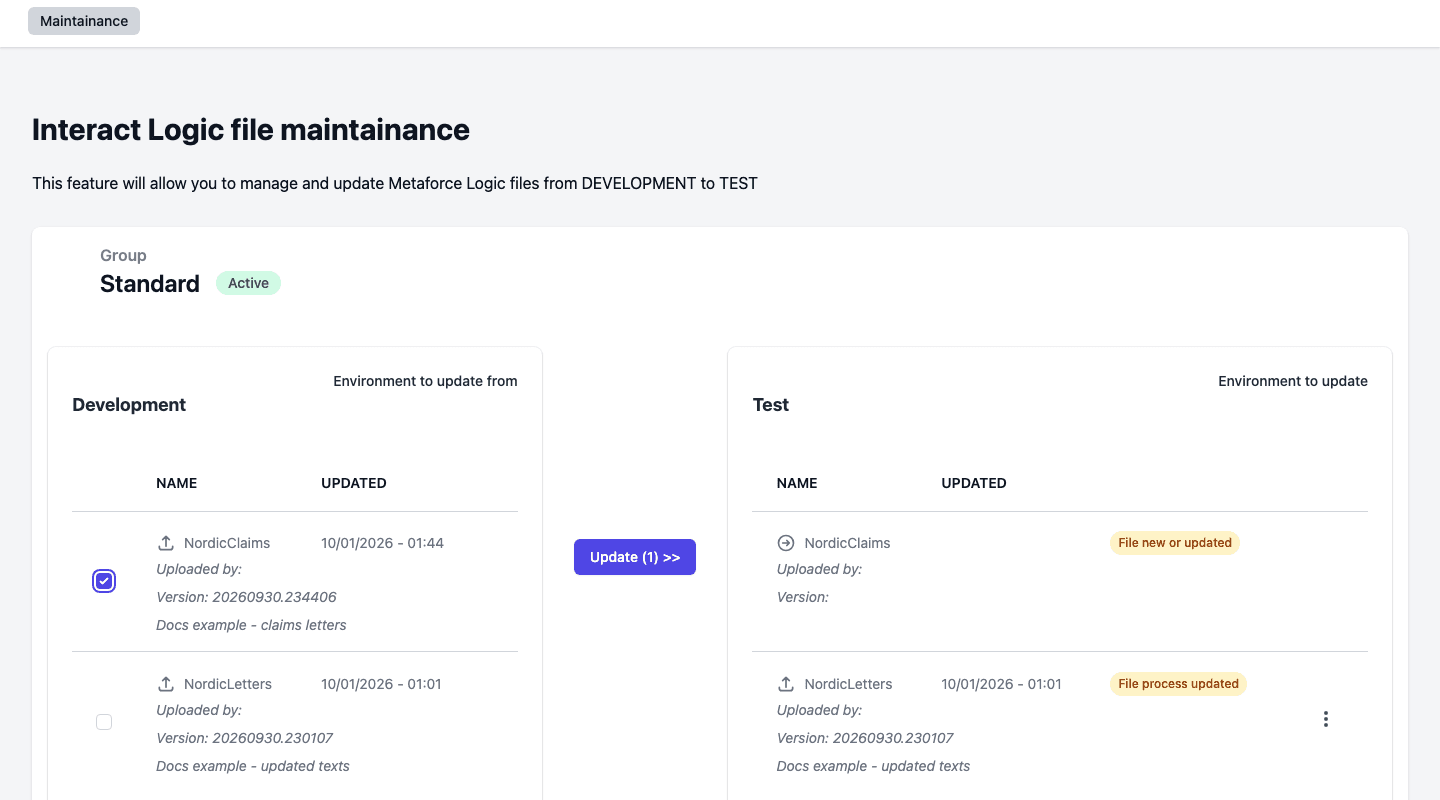Uncheck the NordicClaims checkbox in Development

[104, 581]
